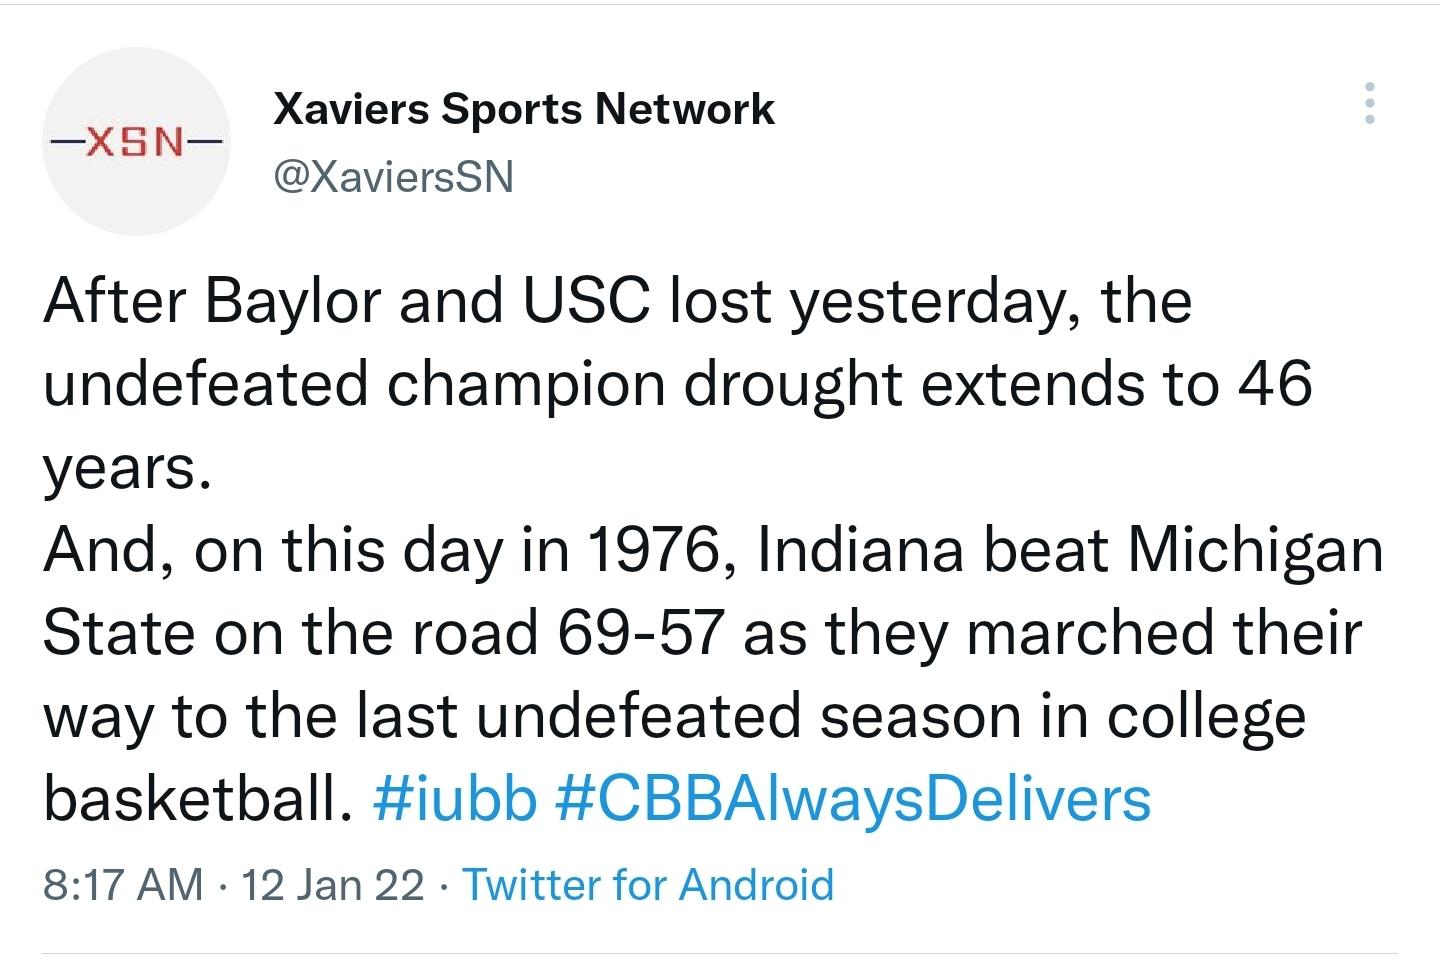Screen dimensions: 1440x966
Task: Click the Twitter for Android source link
Action: [647, 885]
